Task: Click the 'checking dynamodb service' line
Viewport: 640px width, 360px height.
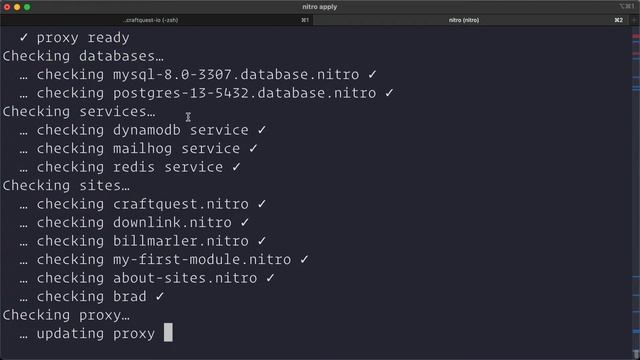Action: click(x=142, y=130)
